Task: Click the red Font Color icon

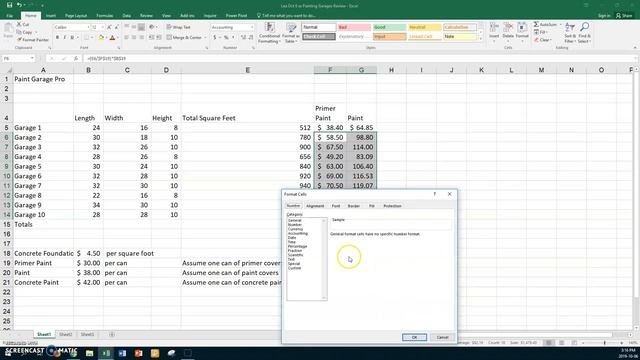Action: (x=112, y=38)
